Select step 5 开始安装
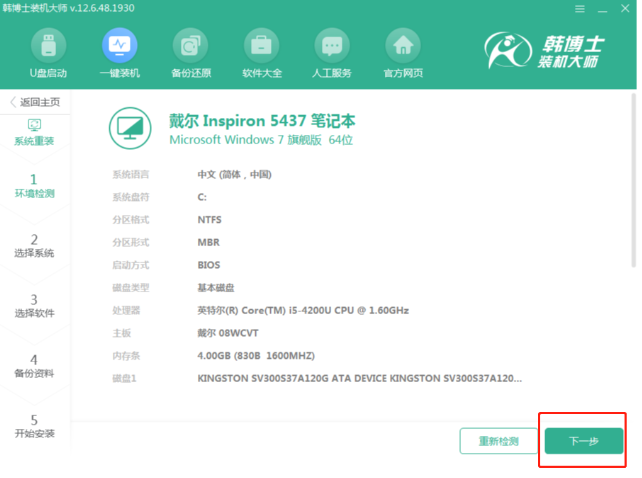 pos(34,426)
